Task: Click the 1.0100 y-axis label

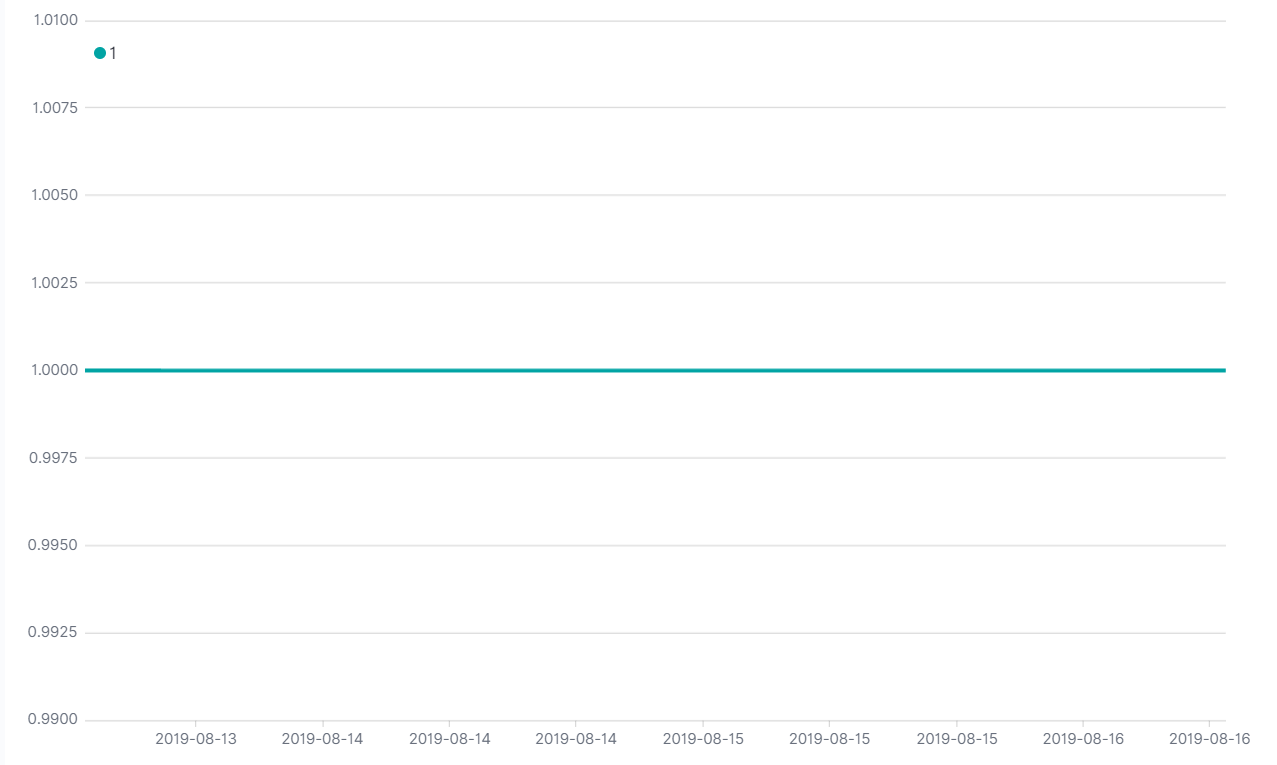Action: [56, 20]
